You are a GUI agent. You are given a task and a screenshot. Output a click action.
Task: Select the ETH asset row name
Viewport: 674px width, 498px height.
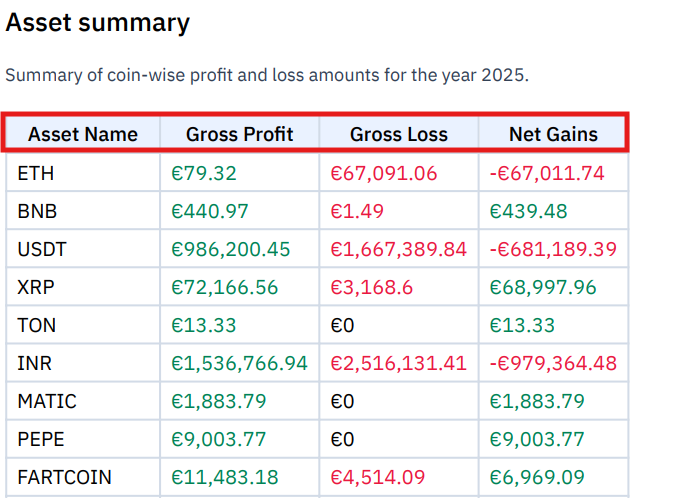[36, 174]
